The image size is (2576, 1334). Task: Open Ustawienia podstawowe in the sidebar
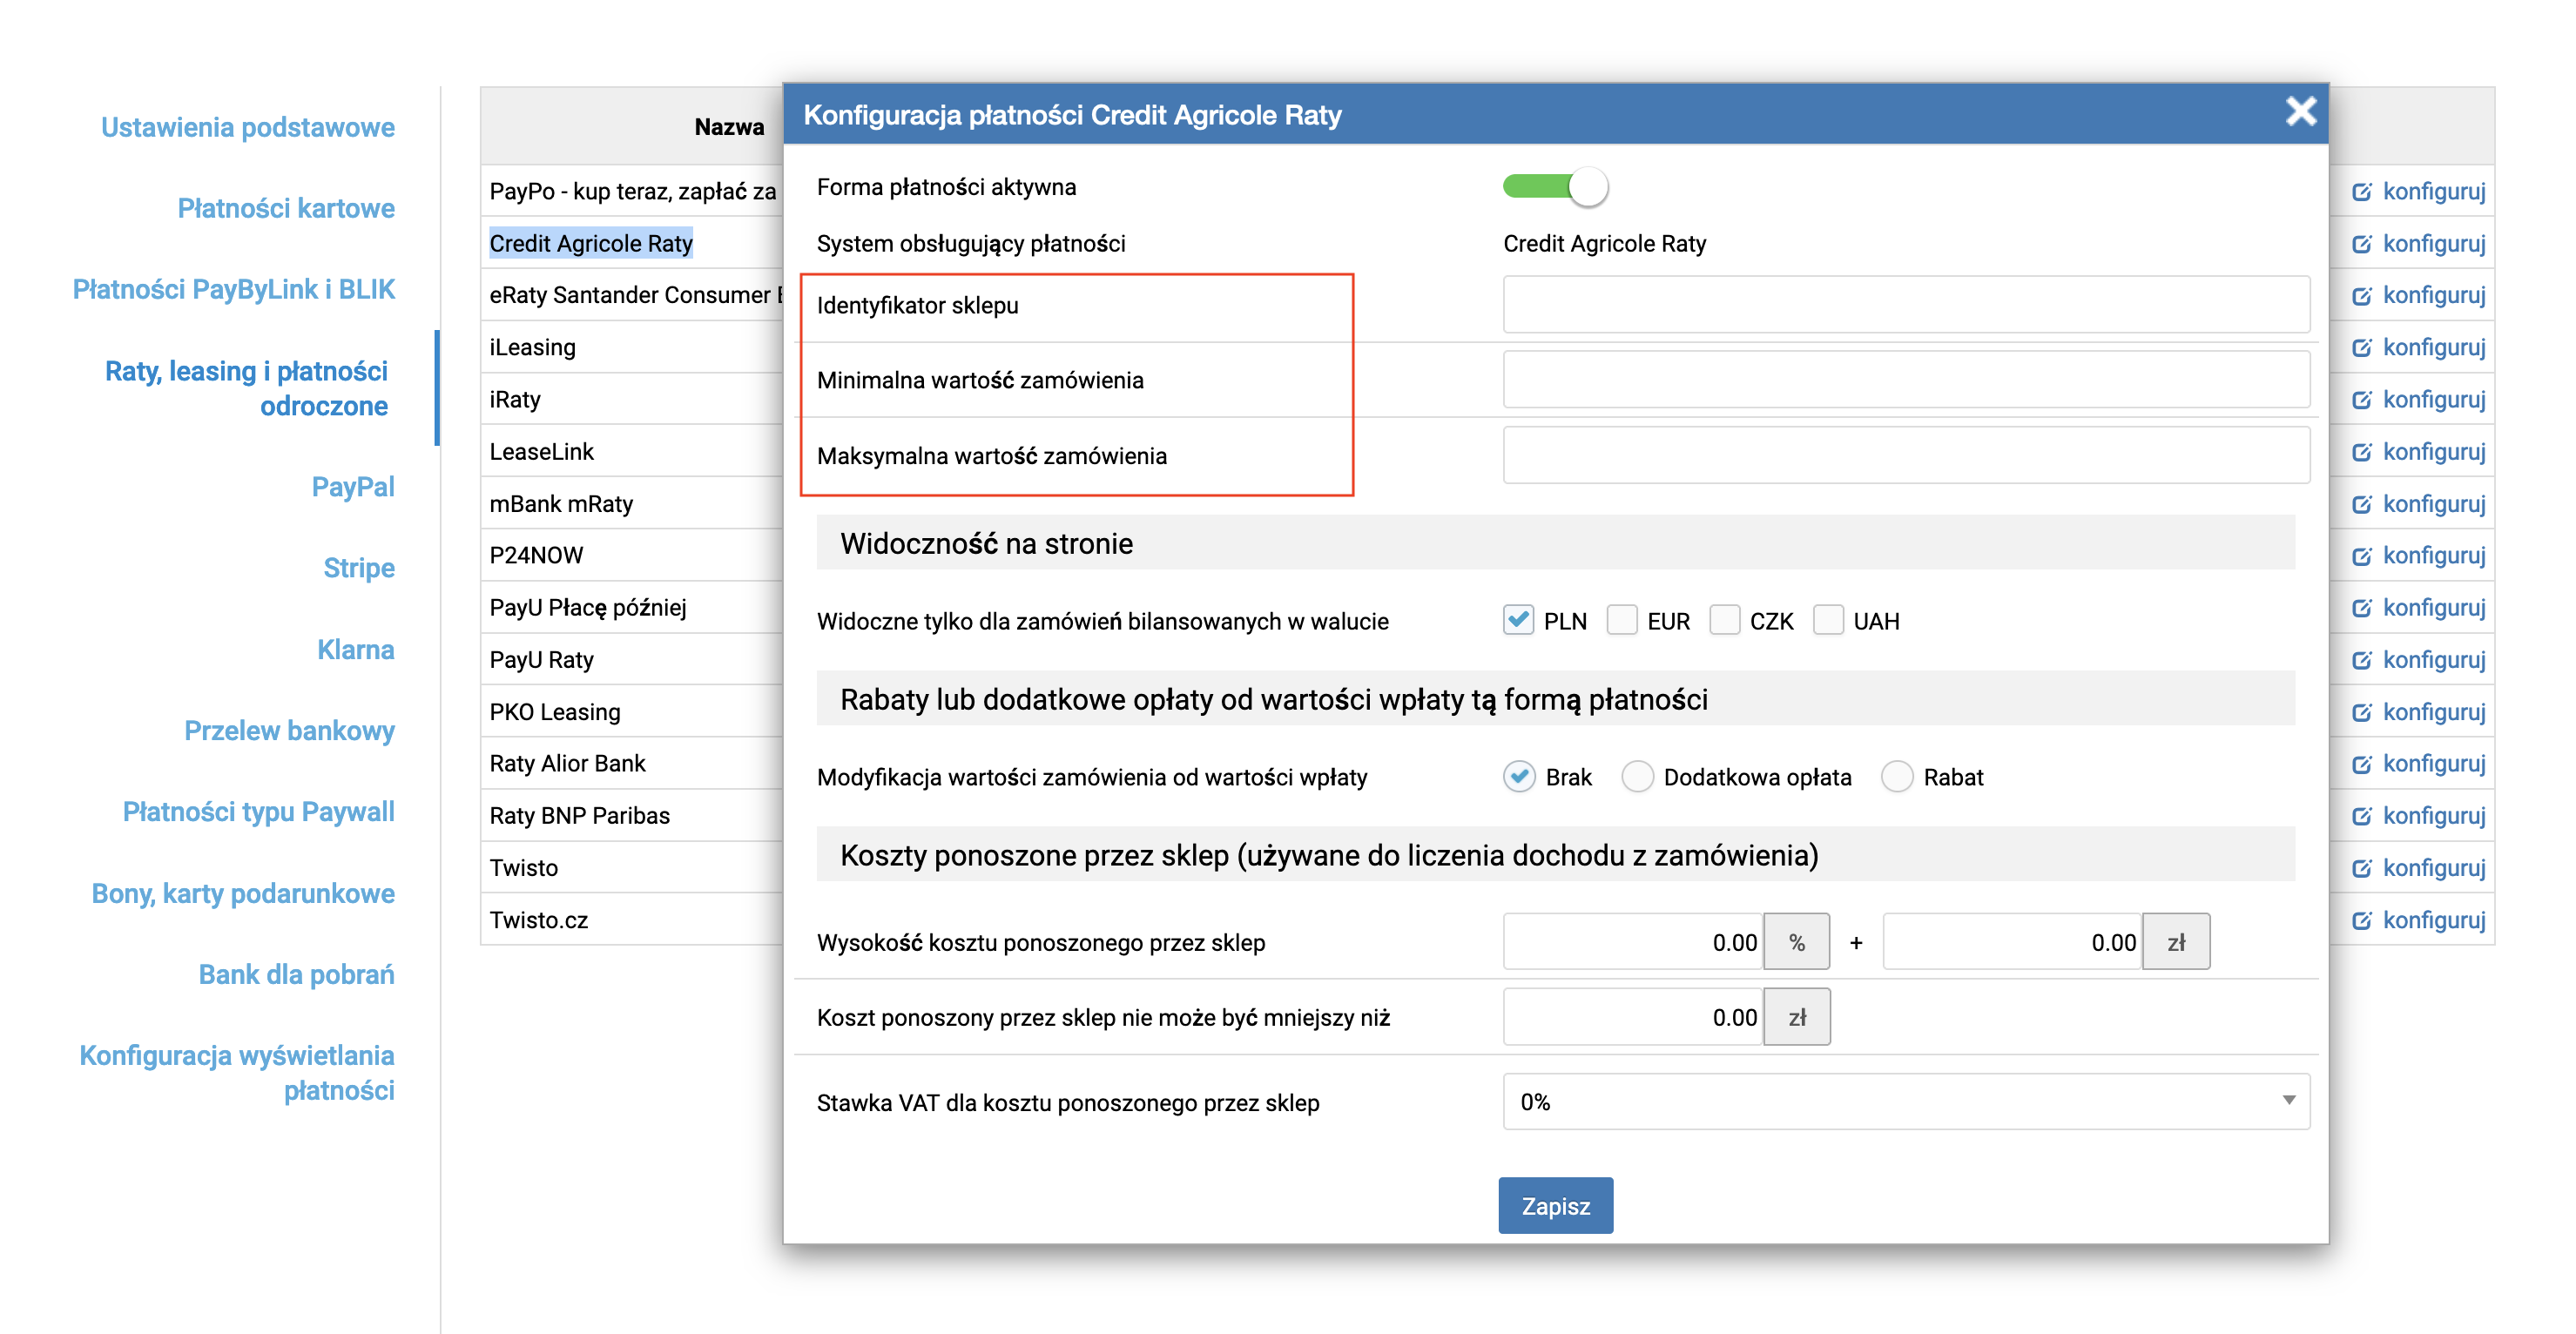tap(247, 128)
